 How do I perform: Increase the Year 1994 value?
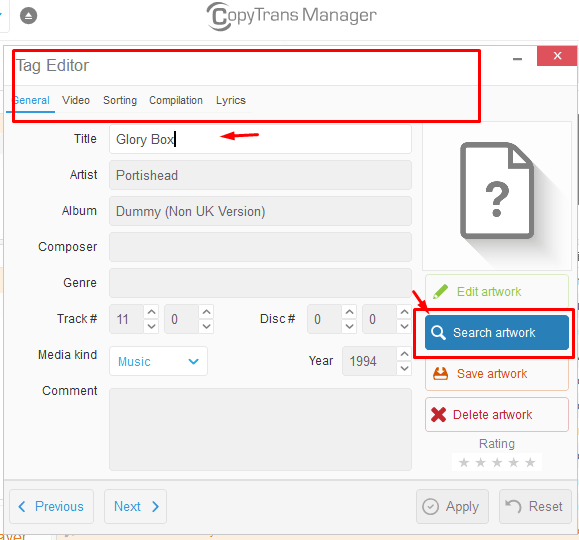(404, 354)
